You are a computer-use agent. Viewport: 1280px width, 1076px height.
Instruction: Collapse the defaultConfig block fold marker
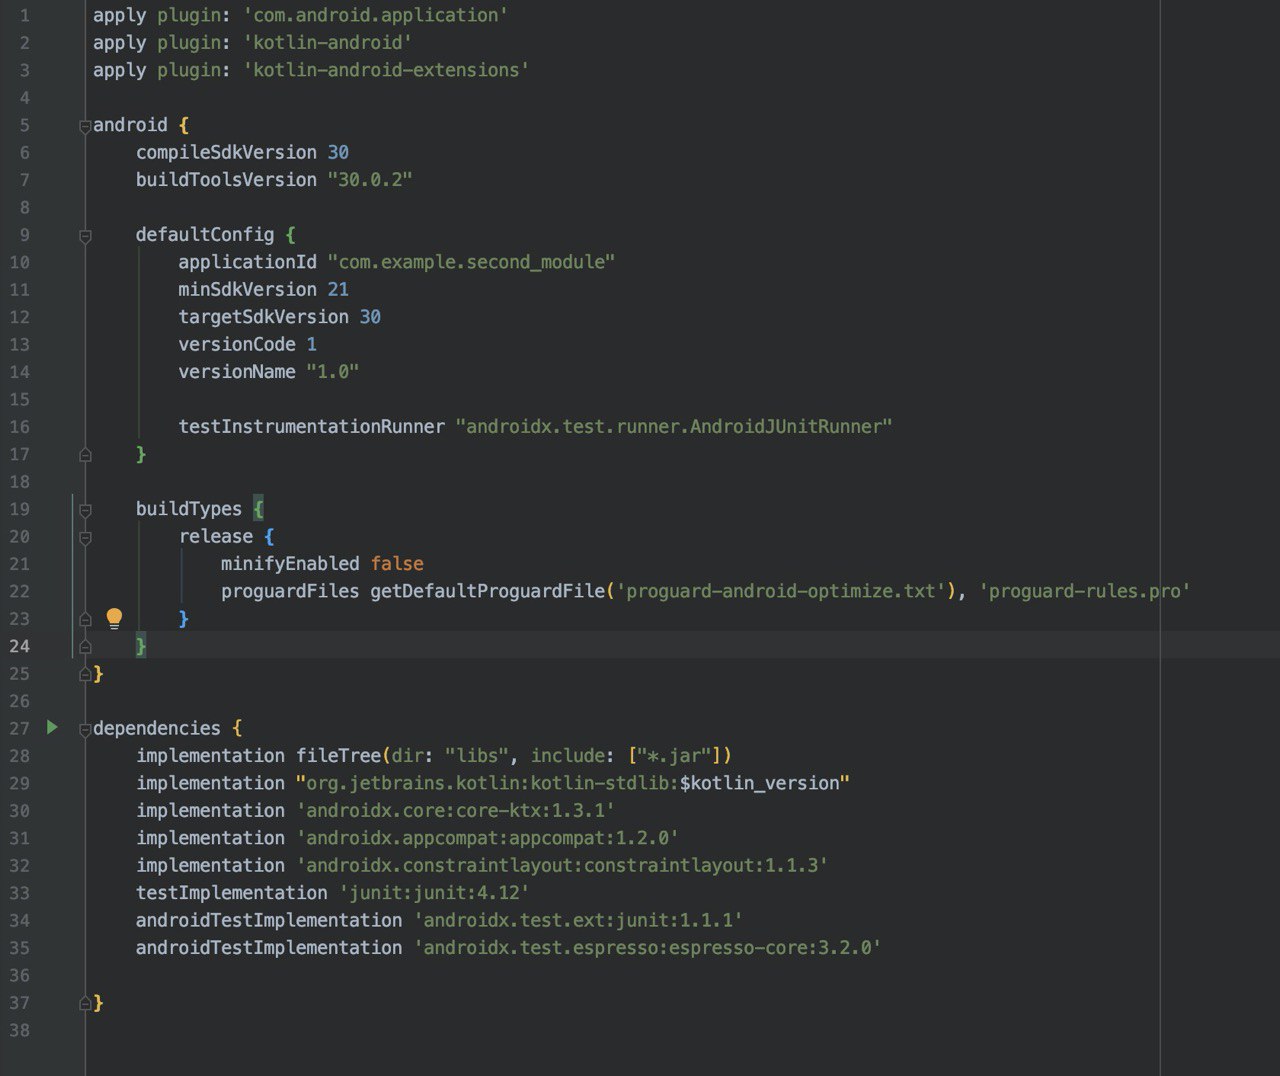coord(85,236)
